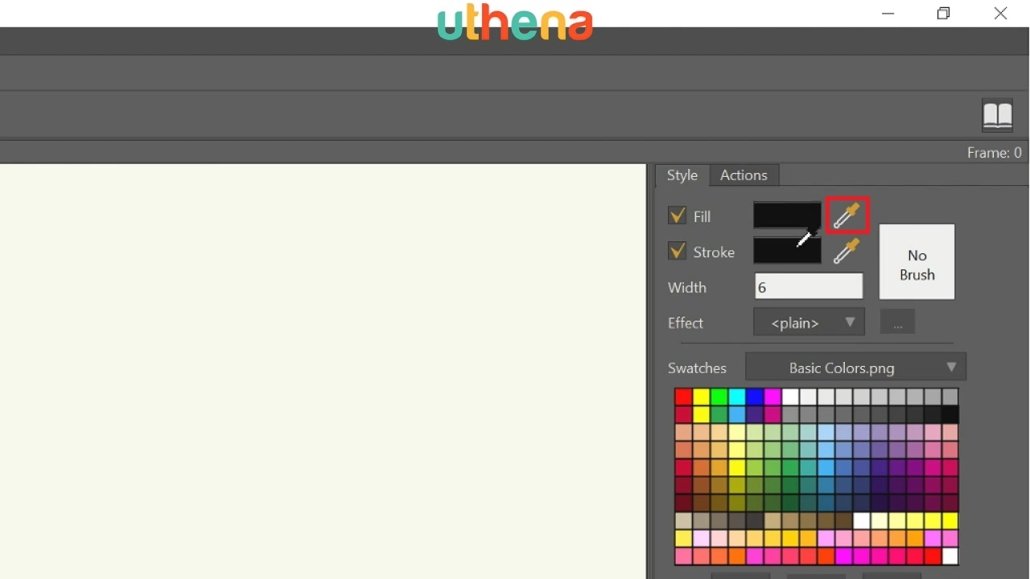
Task: Click the Frame: 0 indicator
Action: 994,152
